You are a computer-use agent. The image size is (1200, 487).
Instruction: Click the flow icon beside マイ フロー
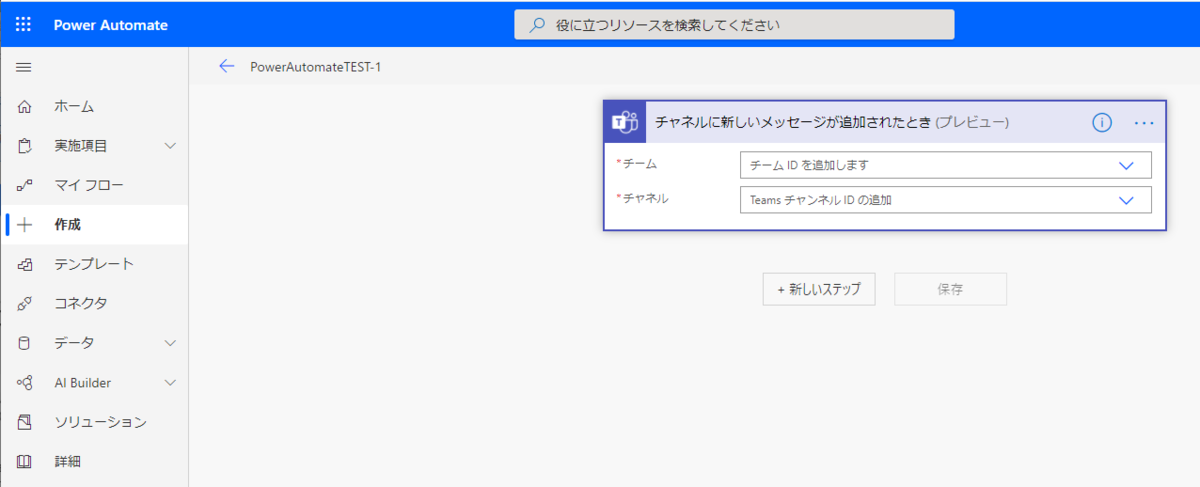[x=25, y=185]
